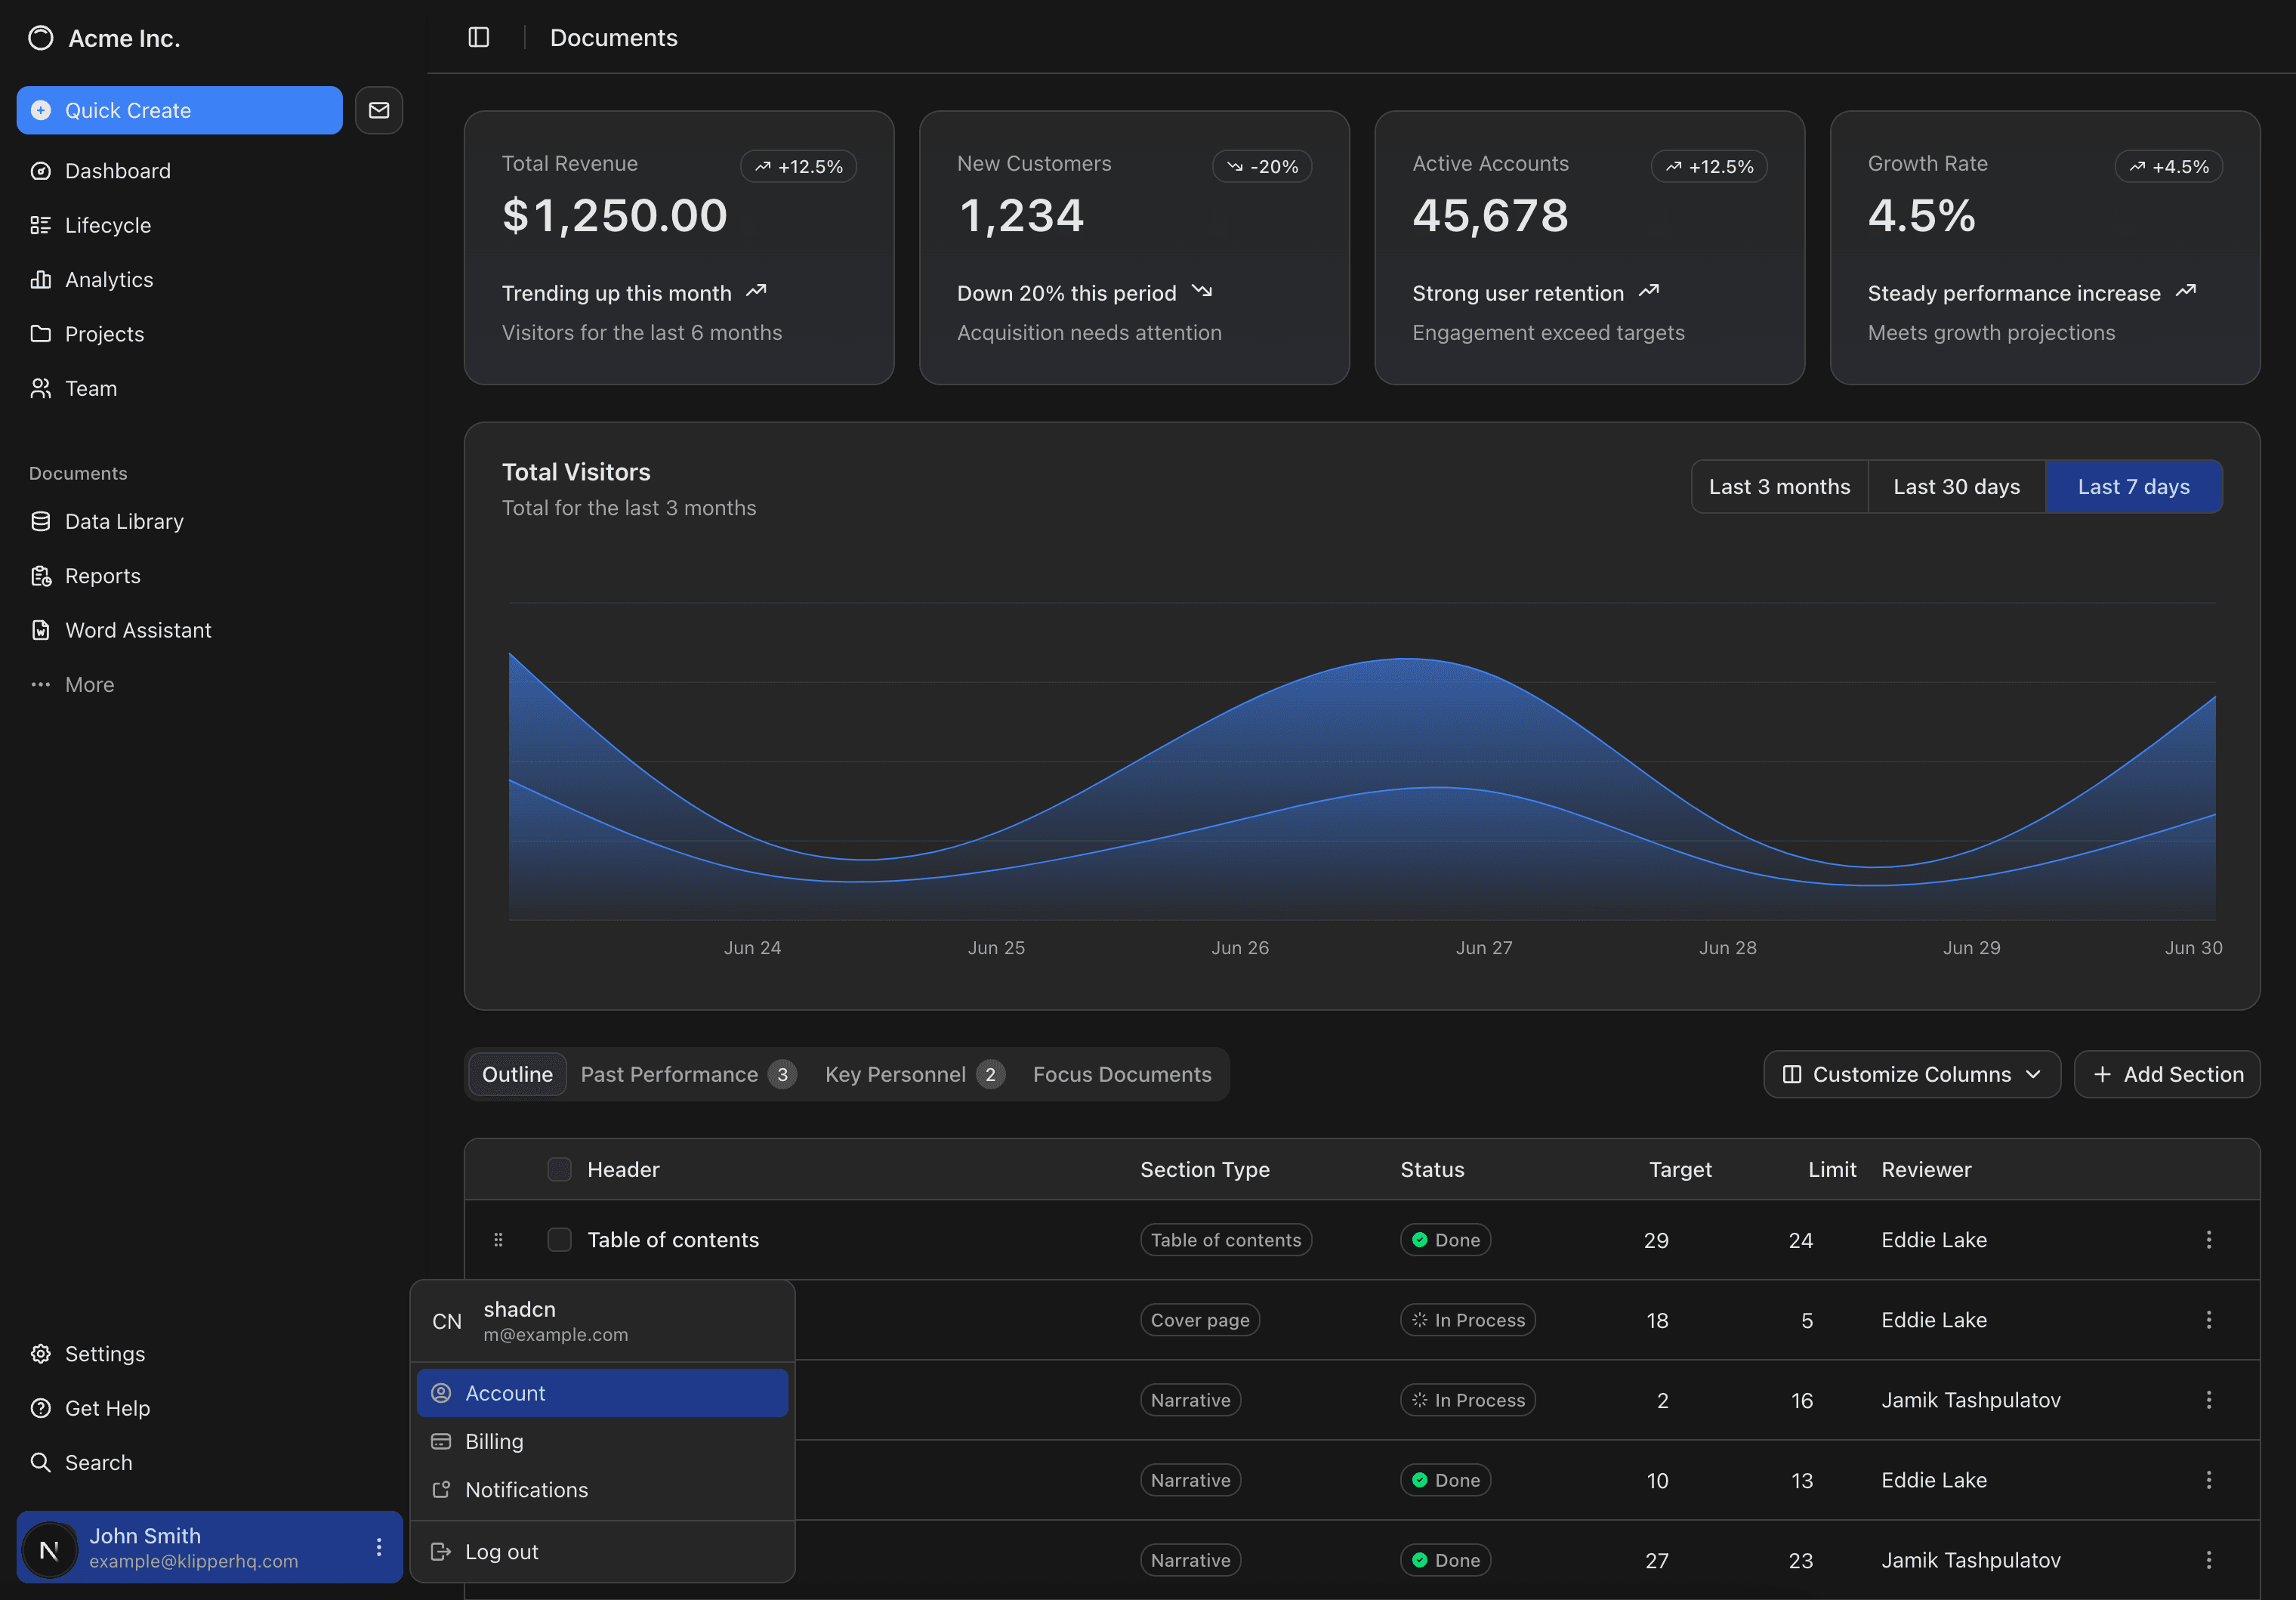
Task: Open Word Assistant document icon
Action: pyautogui.click(x=40, y=630)
